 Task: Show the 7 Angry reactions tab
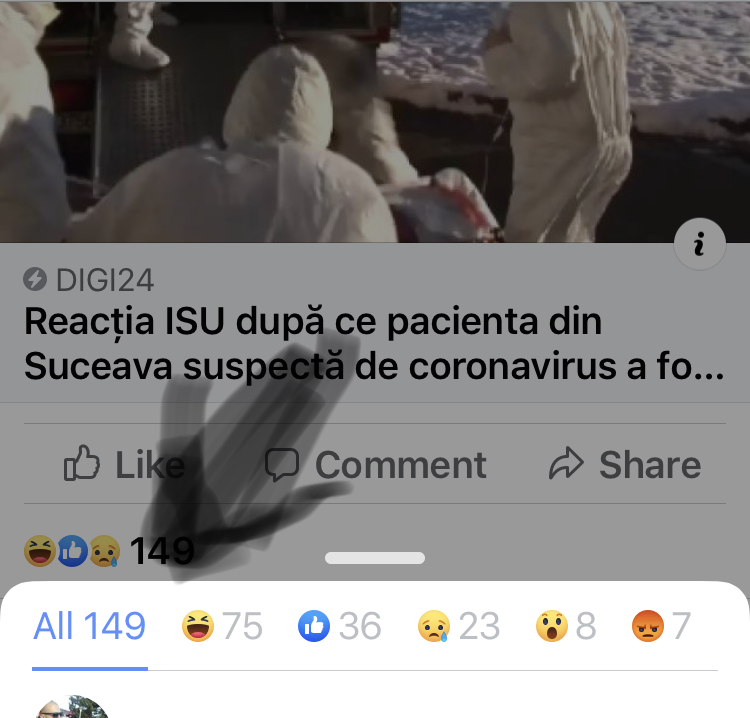click(x=662, y=626)
